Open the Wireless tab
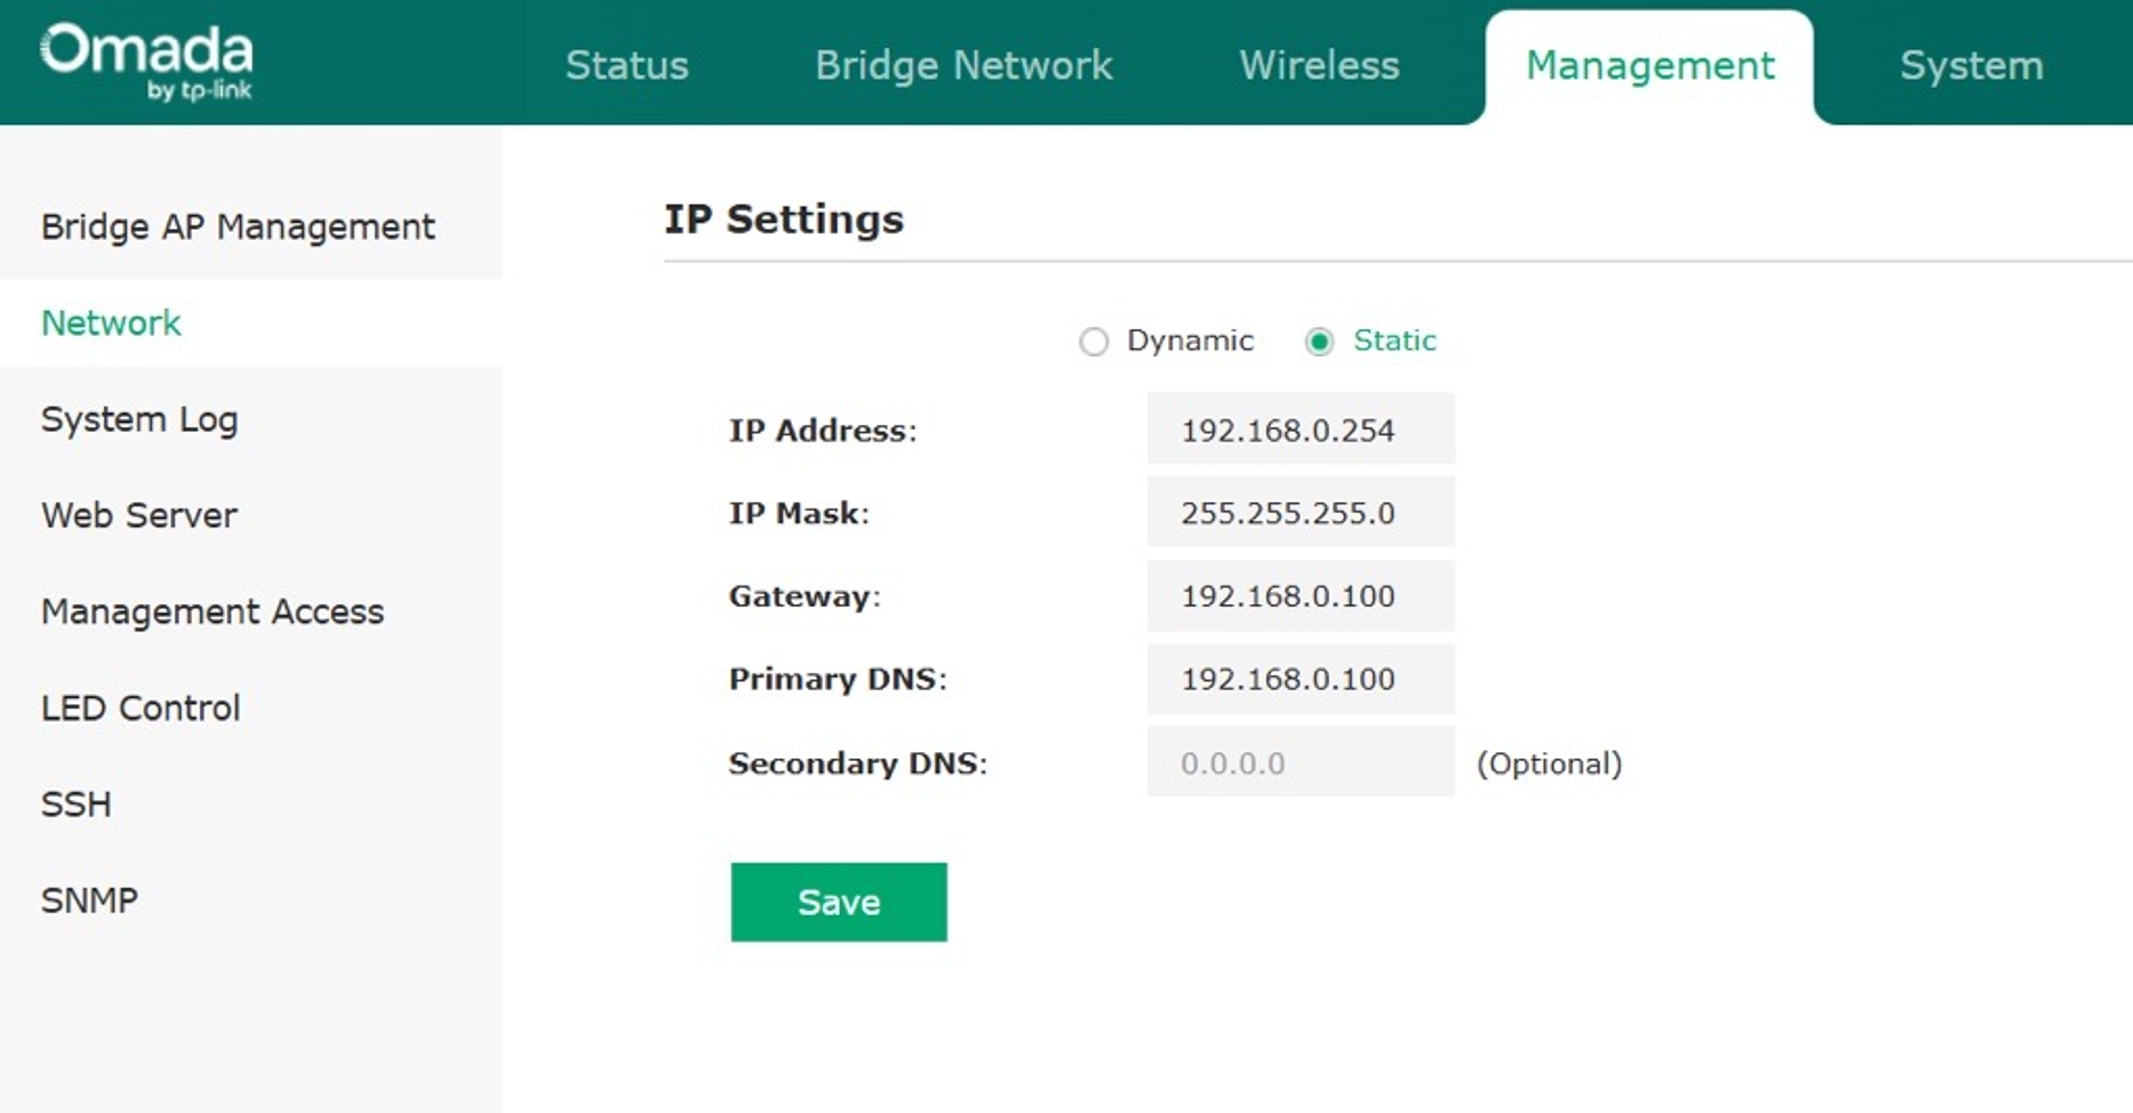The height and width of the screenshot is (1113, 2133). point(1319,65)
